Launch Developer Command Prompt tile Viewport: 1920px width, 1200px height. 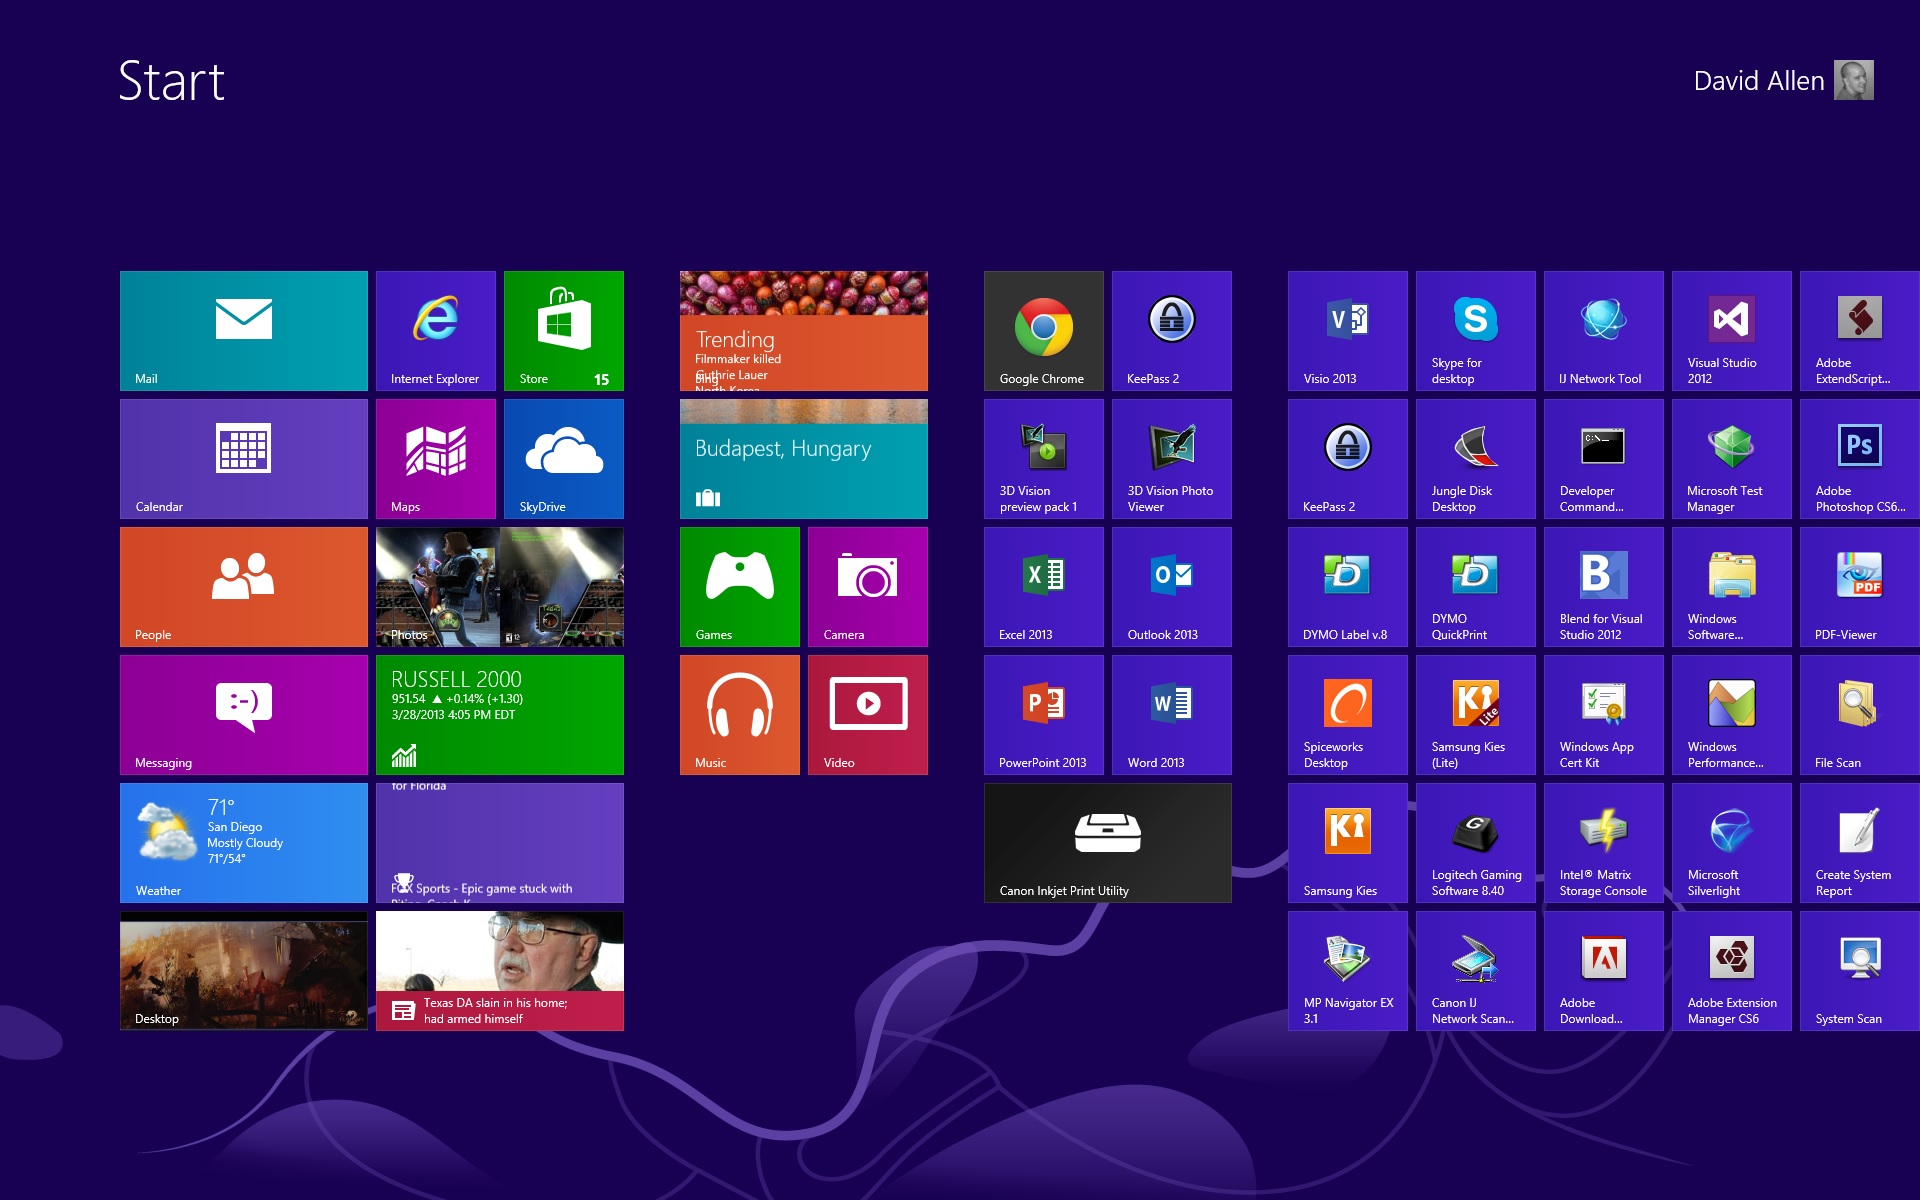[1603, 458]
